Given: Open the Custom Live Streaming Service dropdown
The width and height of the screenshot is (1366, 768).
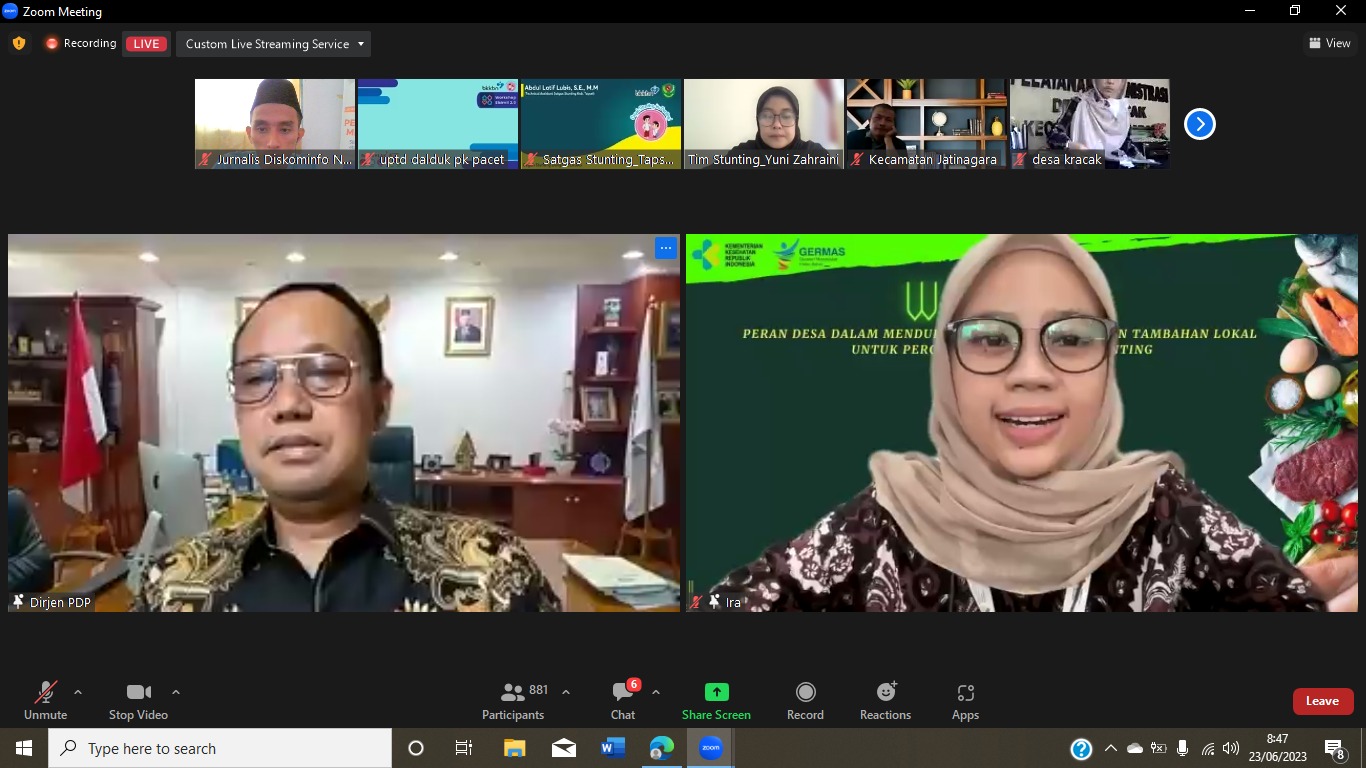Looking at the screenshot, I should [272, 43].
